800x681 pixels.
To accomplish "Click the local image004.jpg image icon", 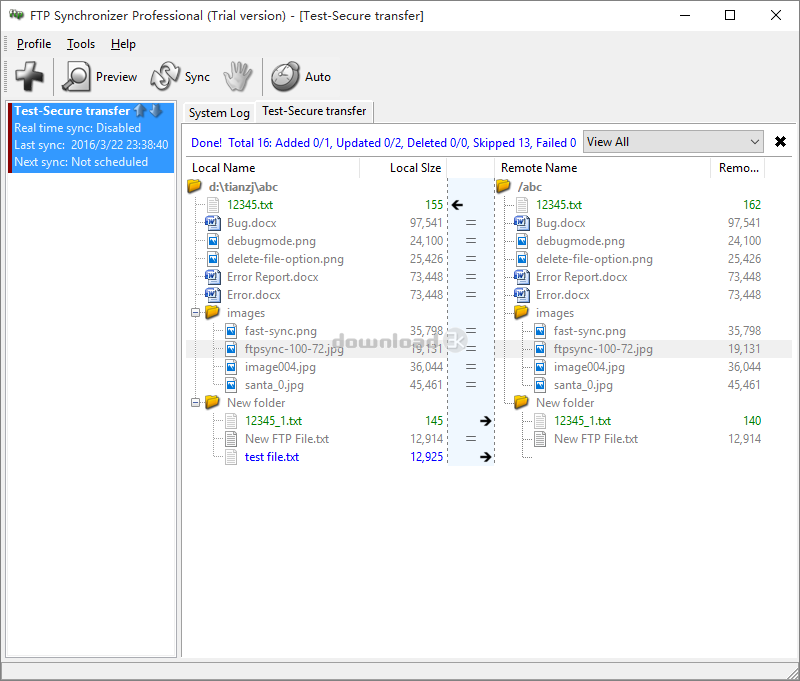I will pyautogui.click(x=231, y=367).
